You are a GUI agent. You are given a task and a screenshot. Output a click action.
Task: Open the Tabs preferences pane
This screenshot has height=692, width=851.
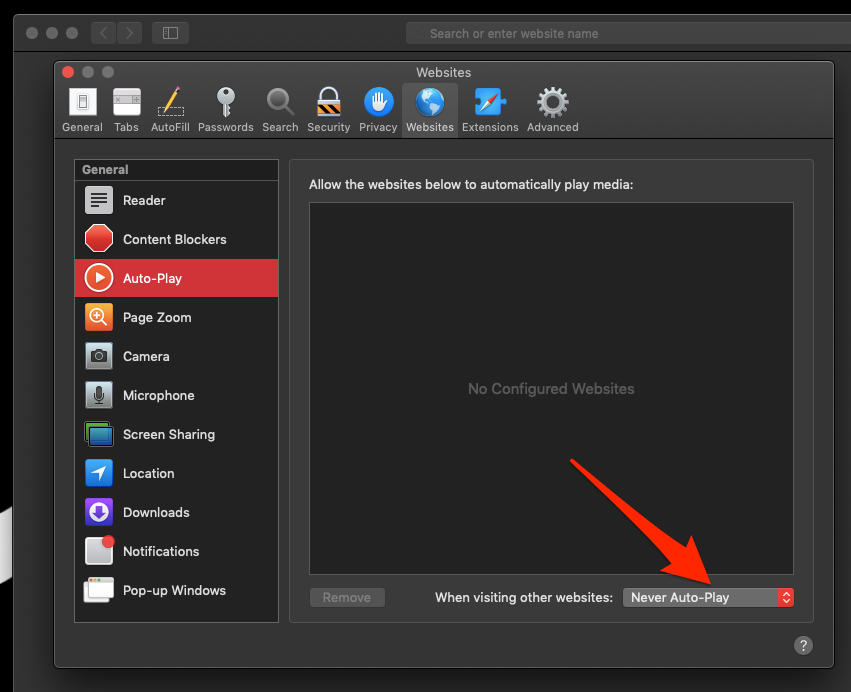126,110
